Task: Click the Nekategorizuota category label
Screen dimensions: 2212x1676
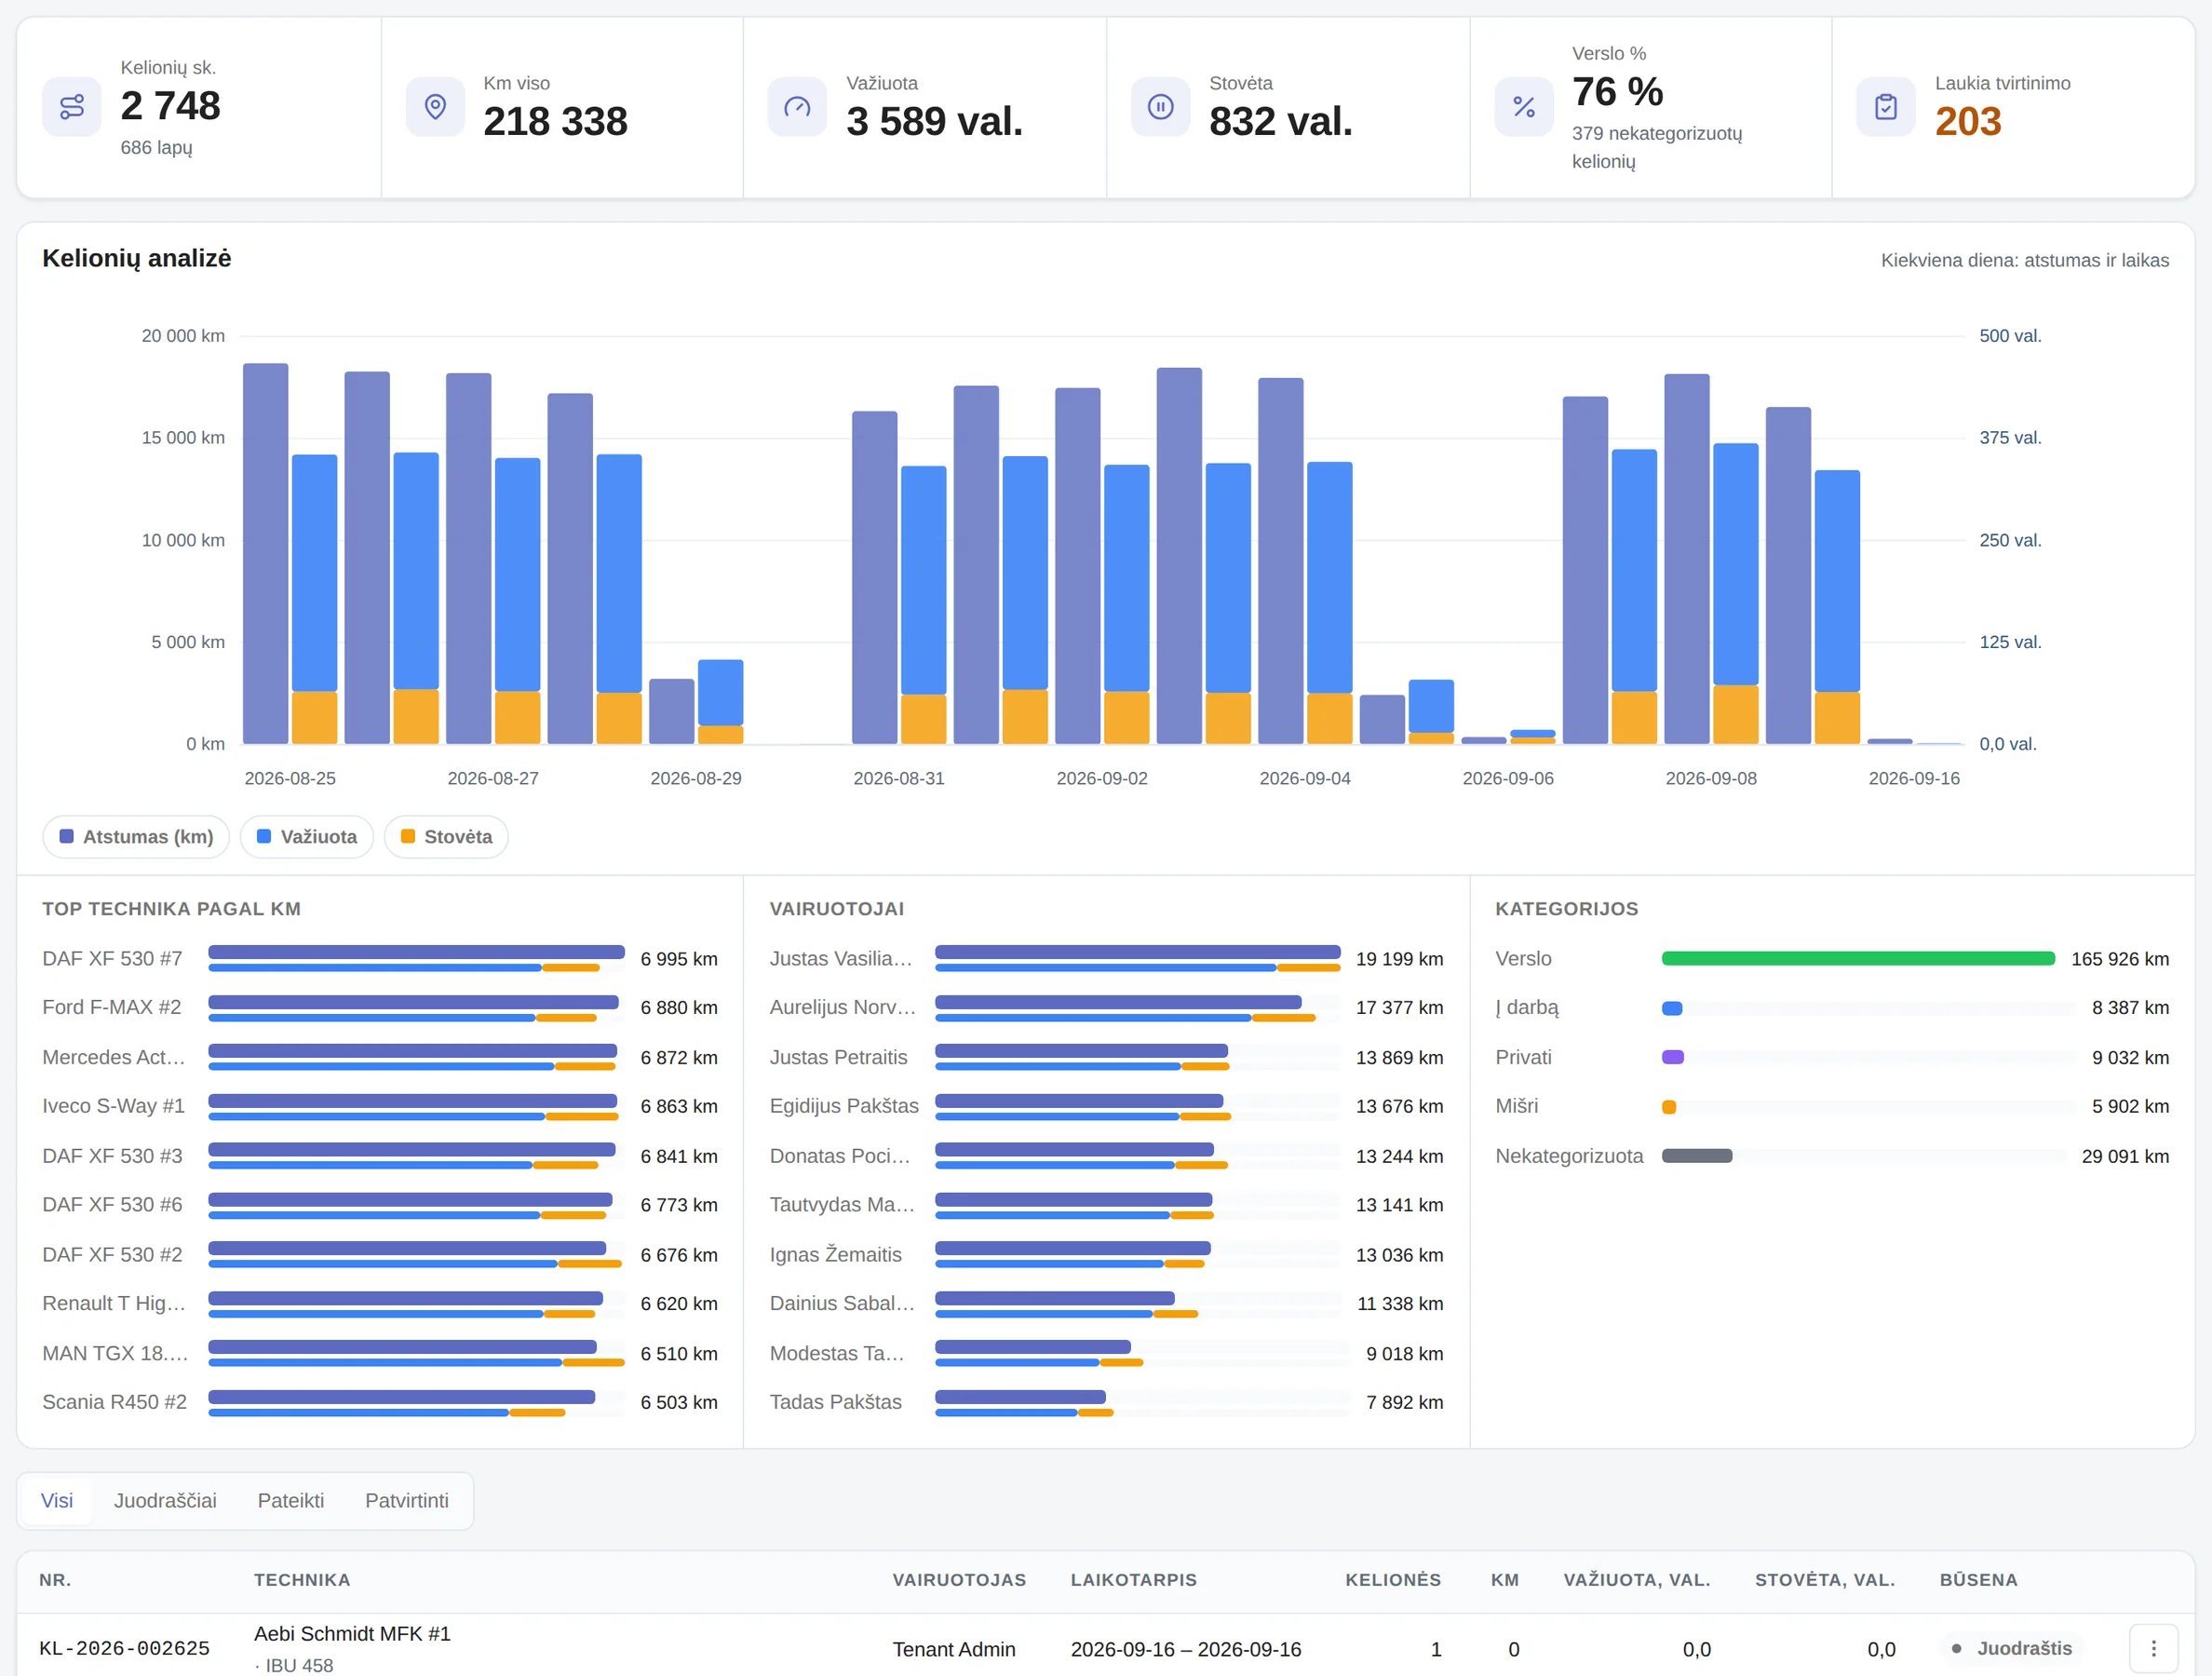Action: click(x=1569, y=1156)
